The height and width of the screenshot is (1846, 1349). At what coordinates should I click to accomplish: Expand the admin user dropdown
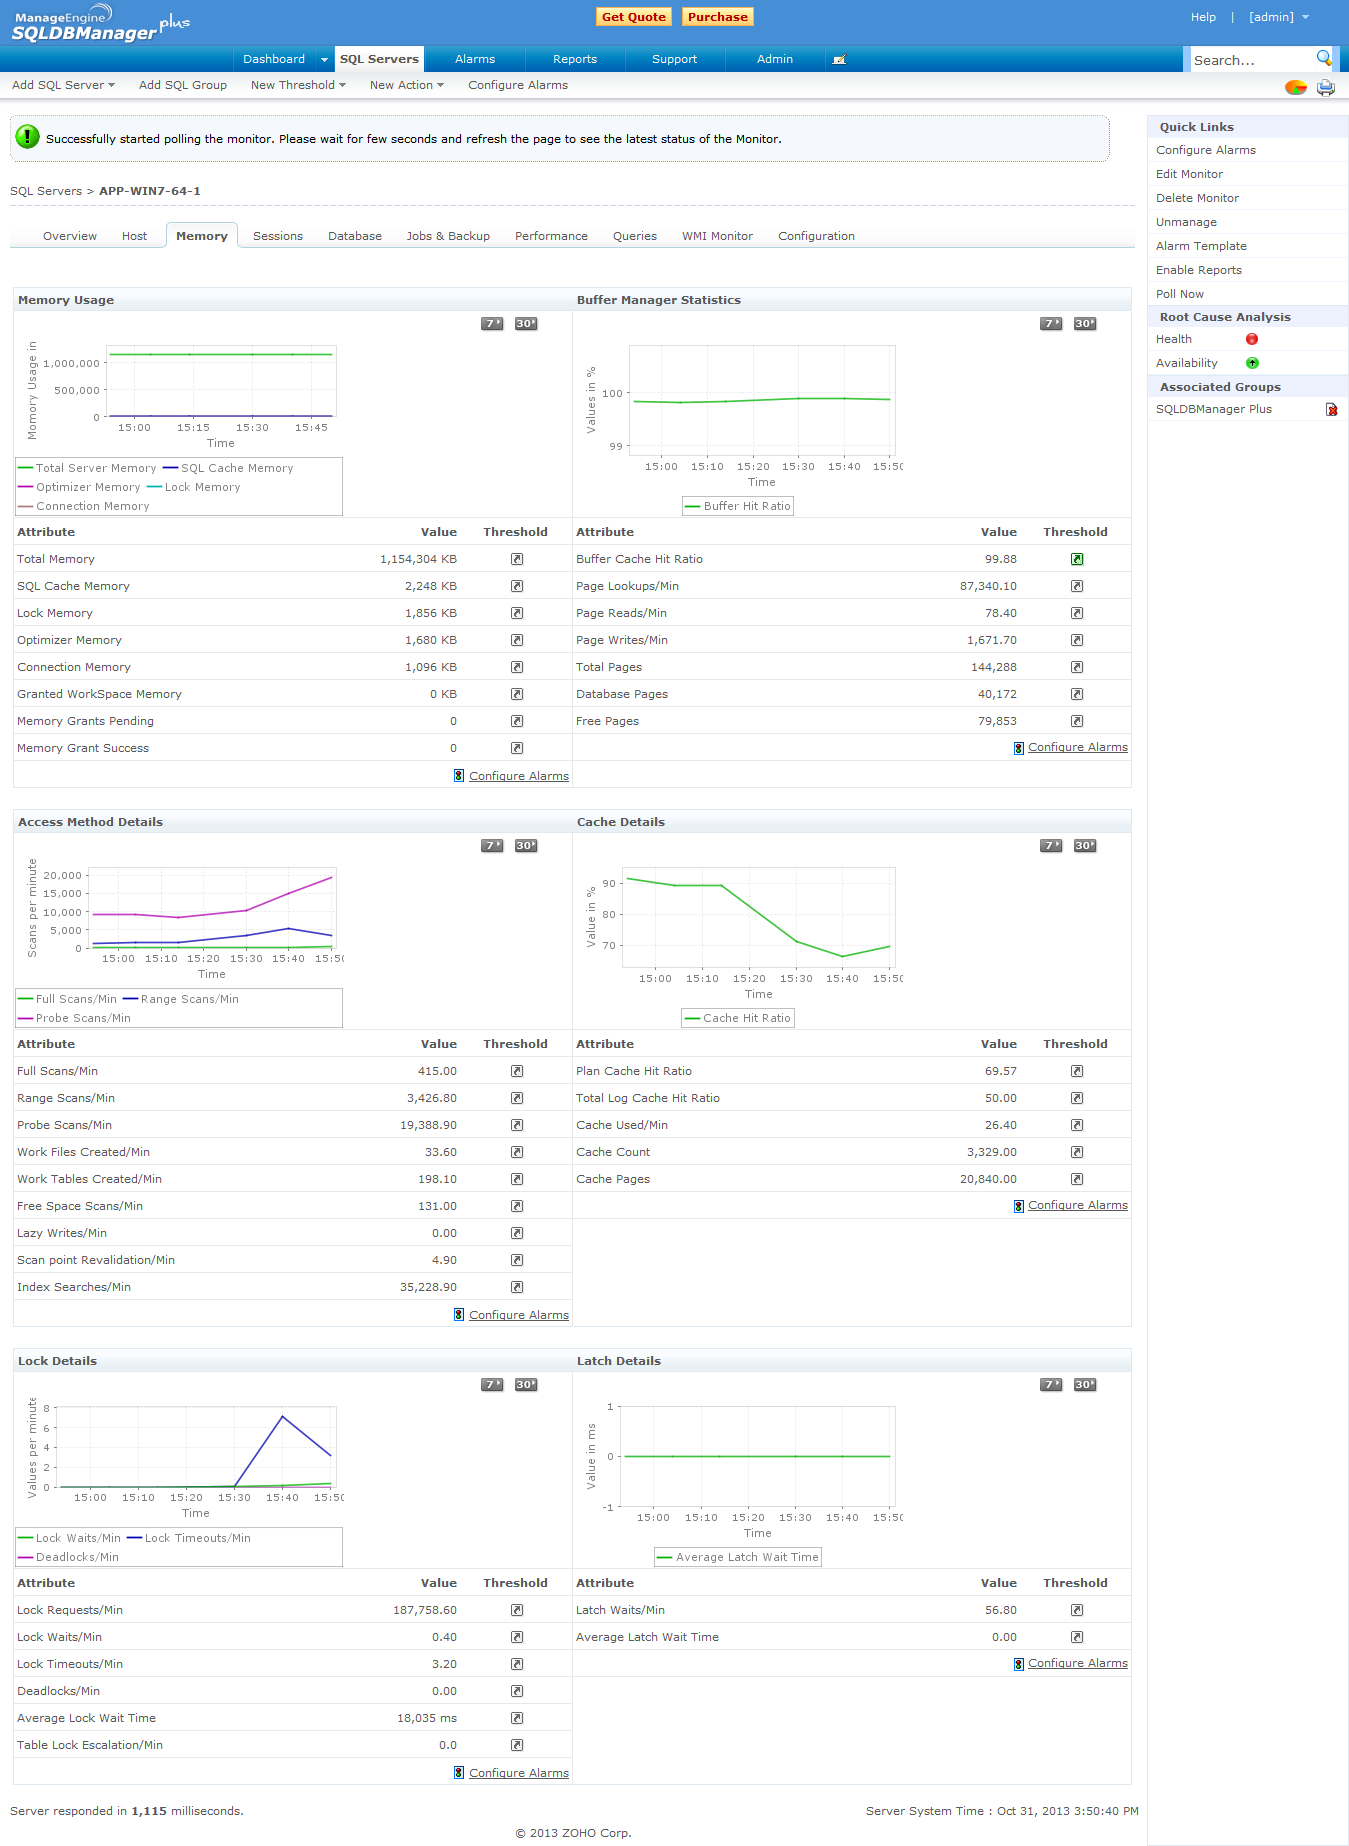(1278, 17)
